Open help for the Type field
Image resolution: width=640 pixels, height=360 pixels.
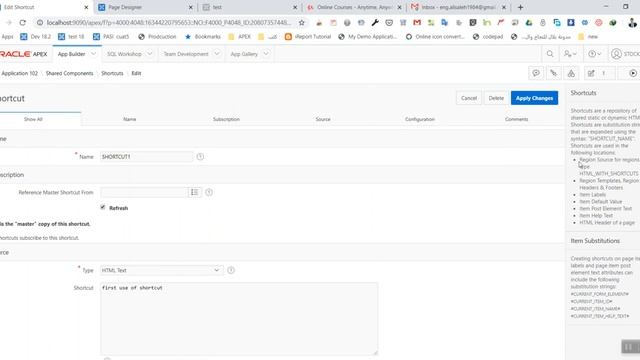click(231, 270)
